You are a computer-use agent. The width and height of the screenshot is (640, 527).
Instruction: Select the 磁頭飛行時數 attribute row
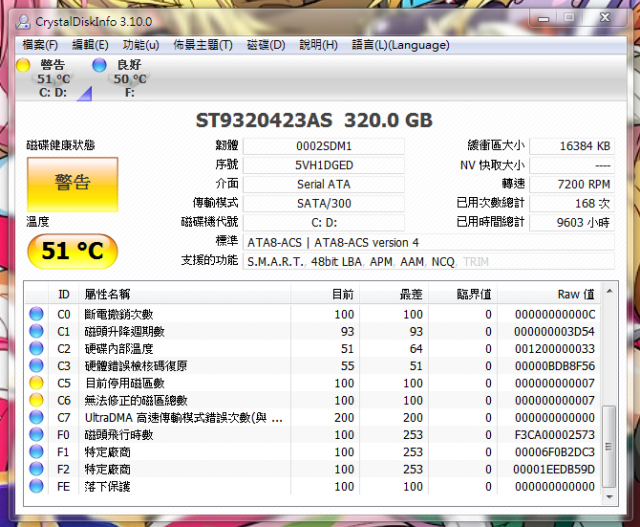312,434
